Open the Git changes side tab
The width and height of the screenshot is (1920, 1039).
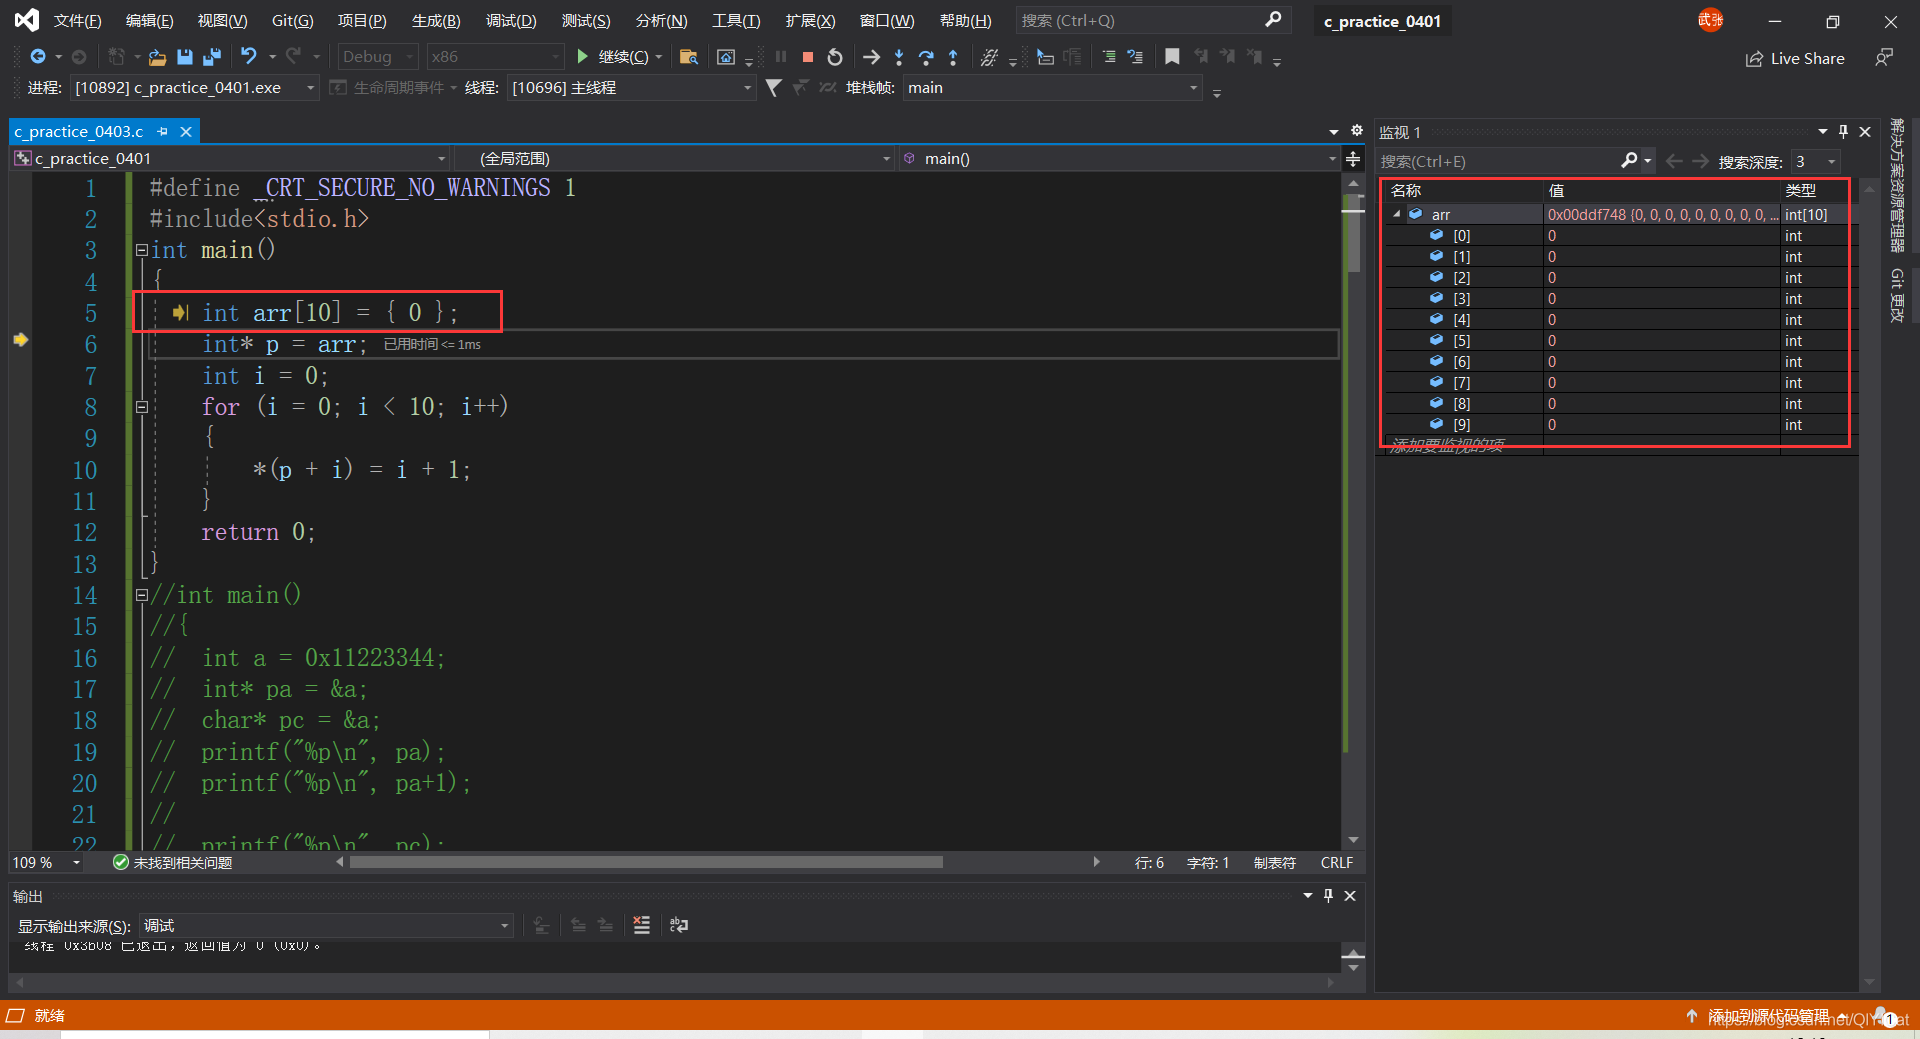(1896, 295)
